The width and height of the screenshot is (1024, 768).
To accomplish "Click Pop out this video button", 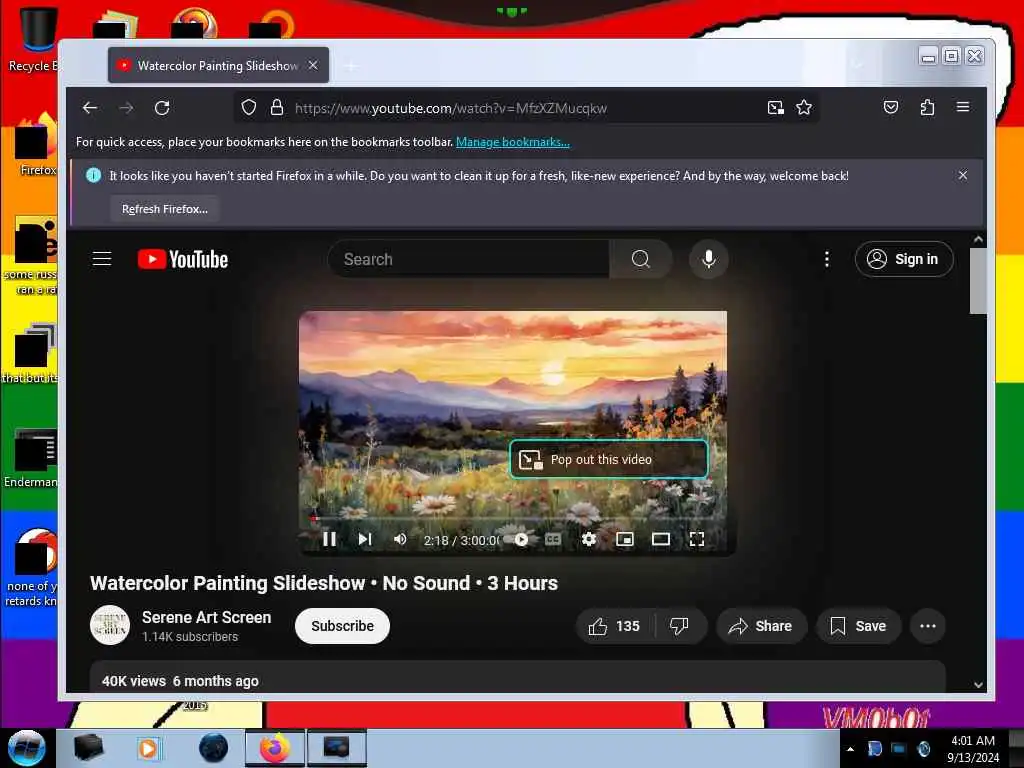I will (609, 459).
